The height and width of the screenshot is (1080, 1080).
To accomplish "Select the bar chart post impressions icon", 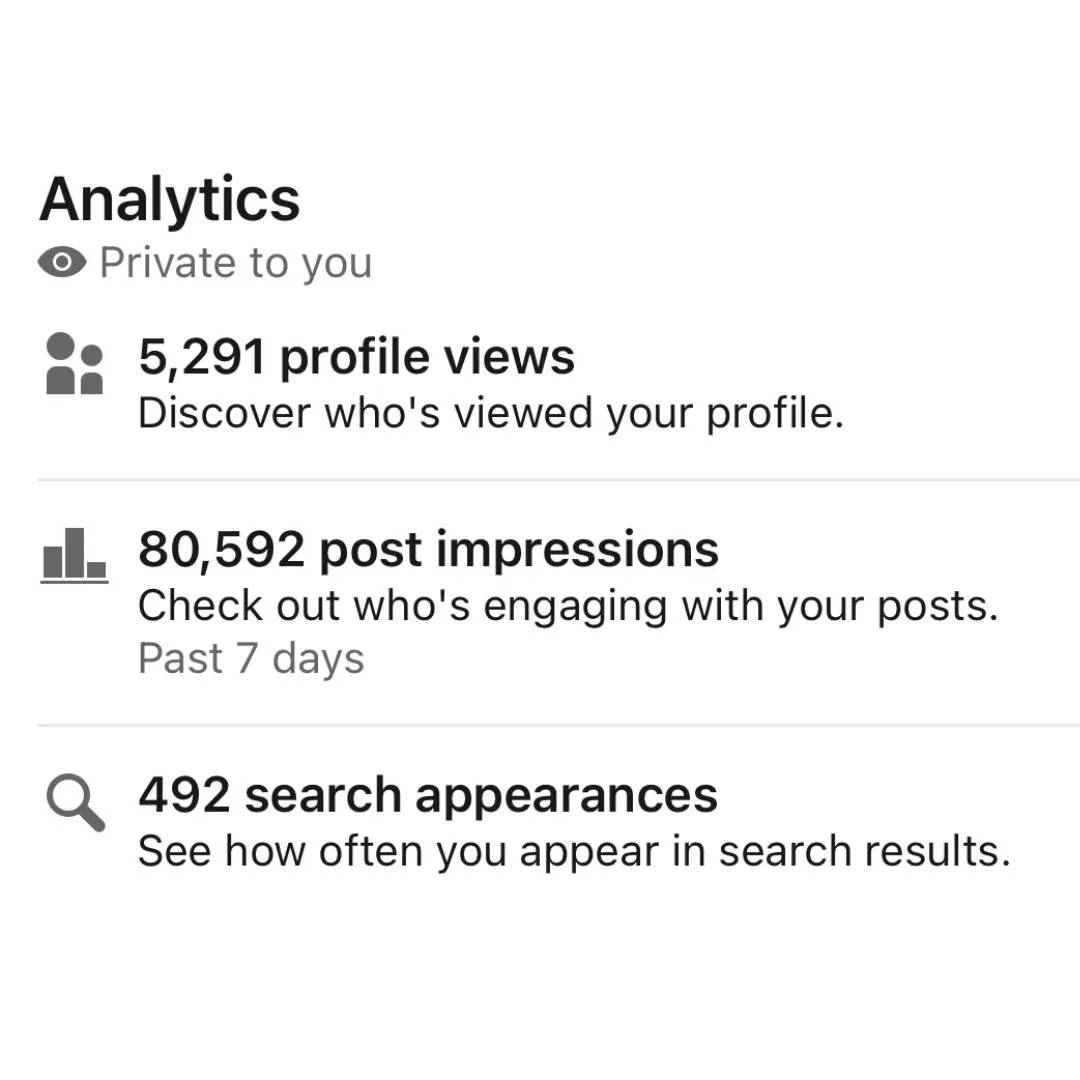I will pos(74,555).
